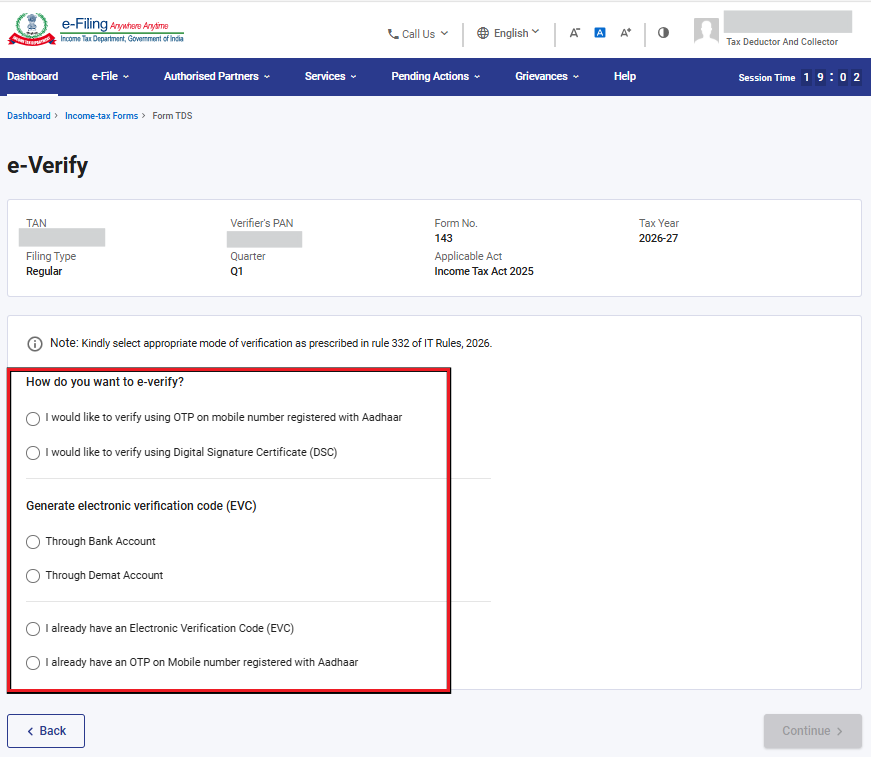The image size is (871, 757).
Task: Select verify using Digital Signature Certificate option
Action: click(33, 453)
